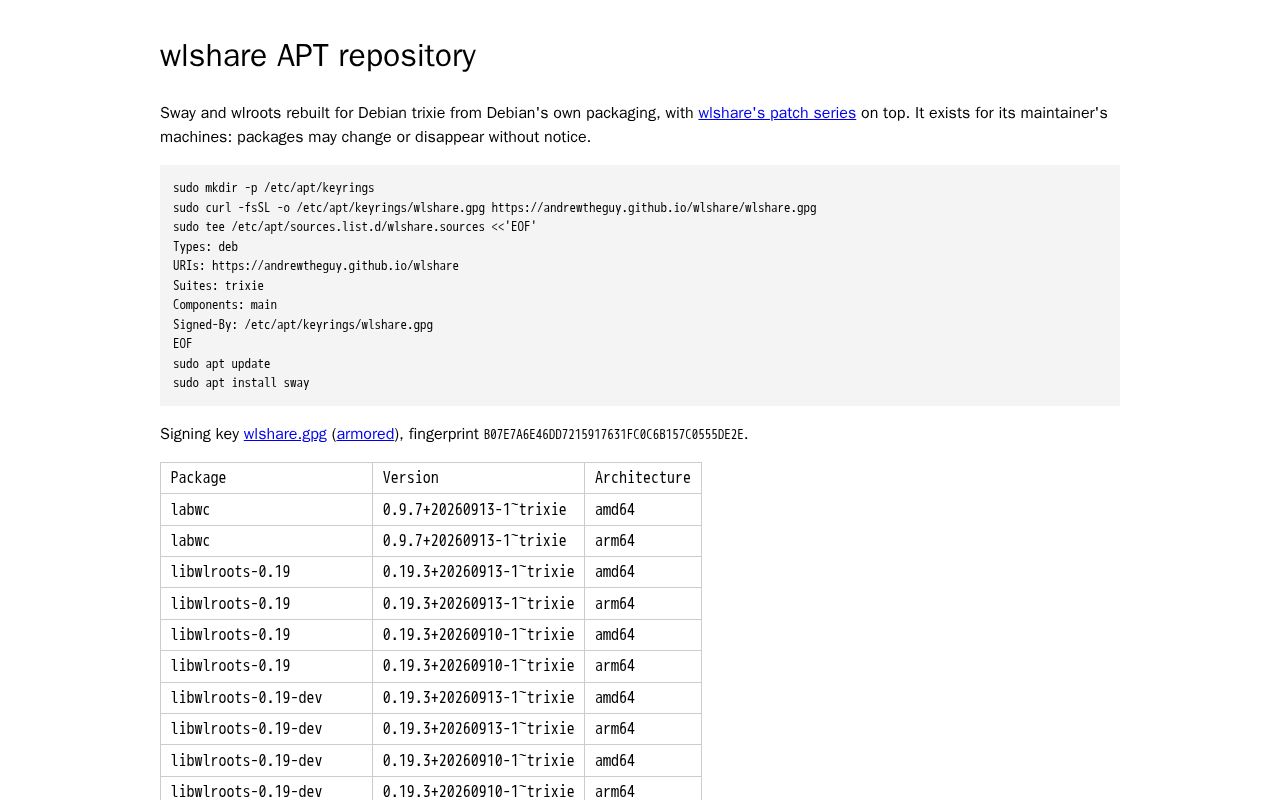Viewport: 1280px width, 800px height.
Task: Click the Package column header
Action: [266, 478]
